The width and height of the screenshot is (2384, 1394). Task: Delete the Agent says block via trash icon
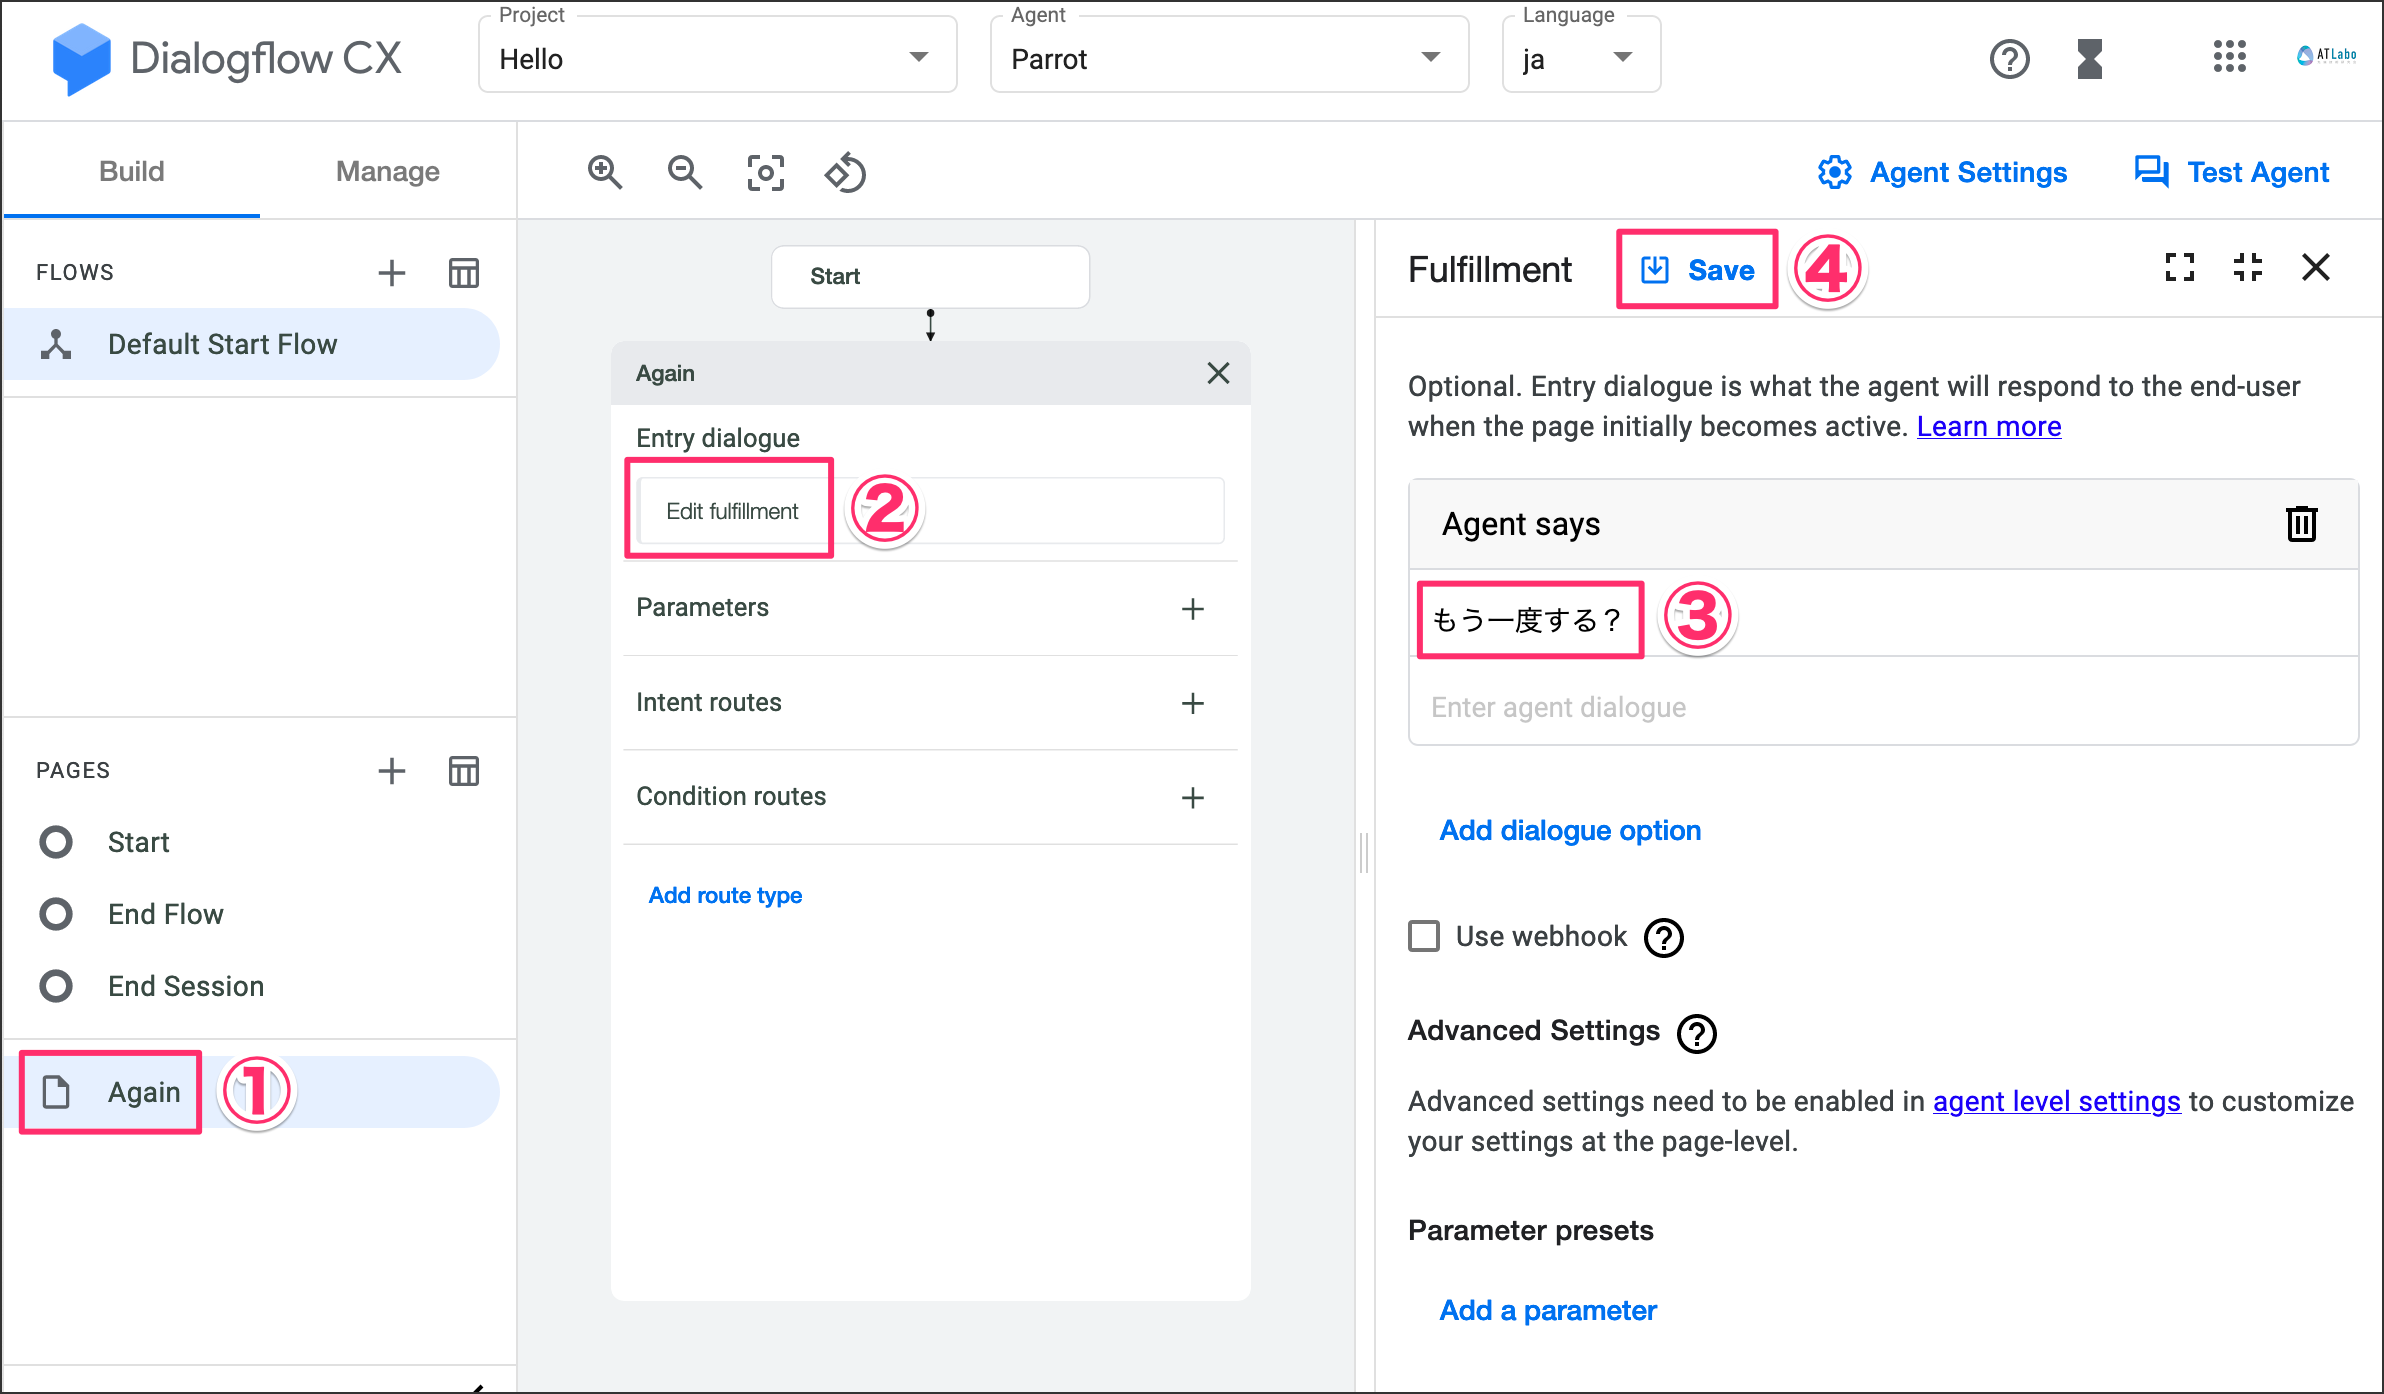[x=2301, y=524]
